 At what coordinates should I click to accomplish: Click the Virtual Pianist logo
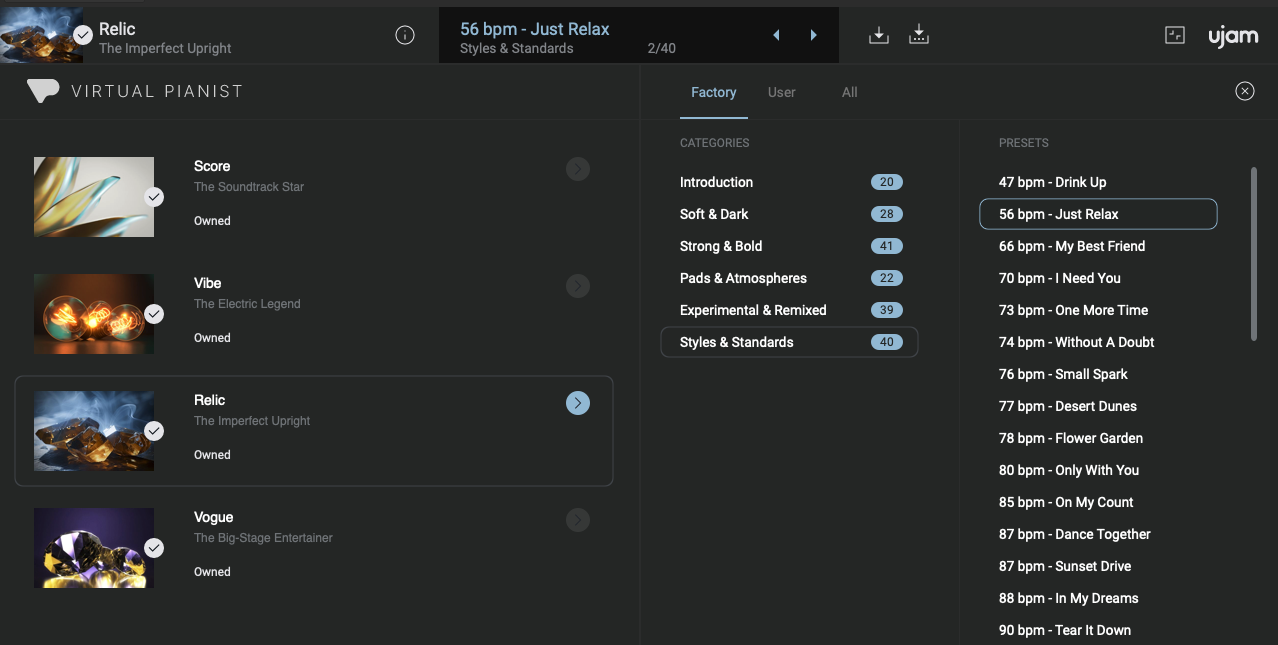click(x=135, y=91)
